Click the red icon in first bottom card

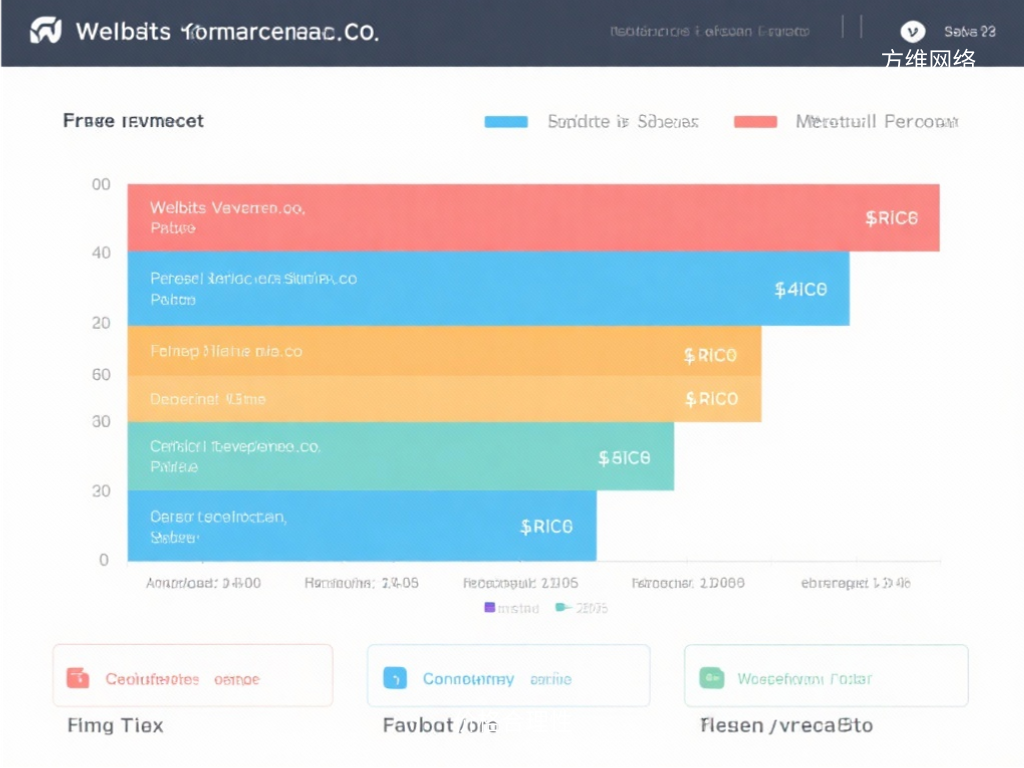coord(77,678)
